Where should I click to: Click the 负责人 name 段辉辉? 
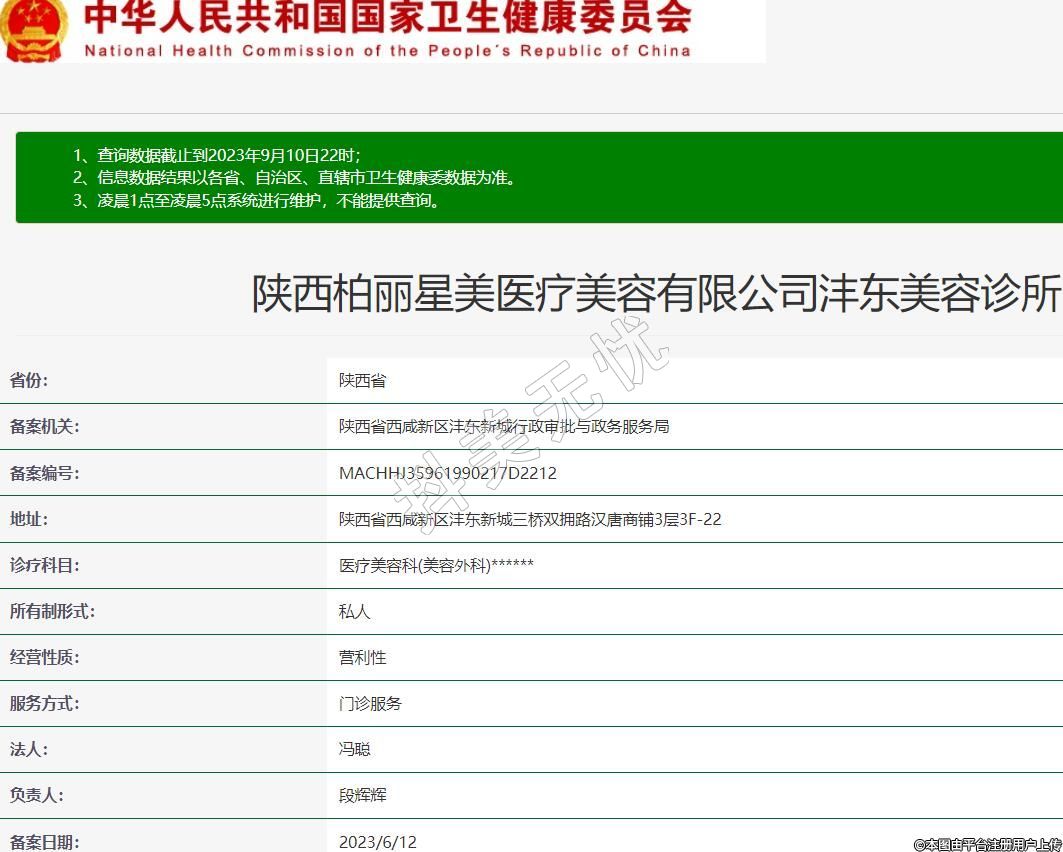(x=363, y=795)
